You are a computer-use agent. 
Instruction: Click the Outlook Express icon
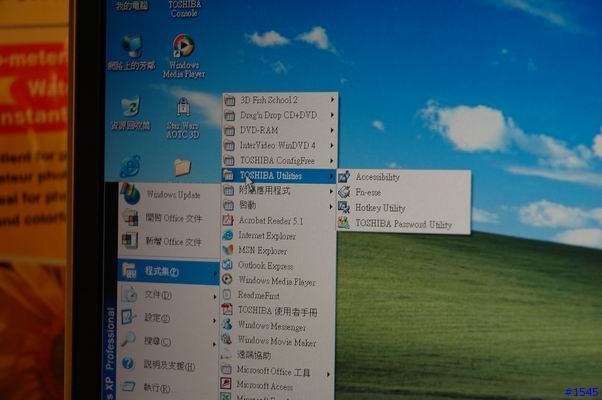click(x=228, y=264)
